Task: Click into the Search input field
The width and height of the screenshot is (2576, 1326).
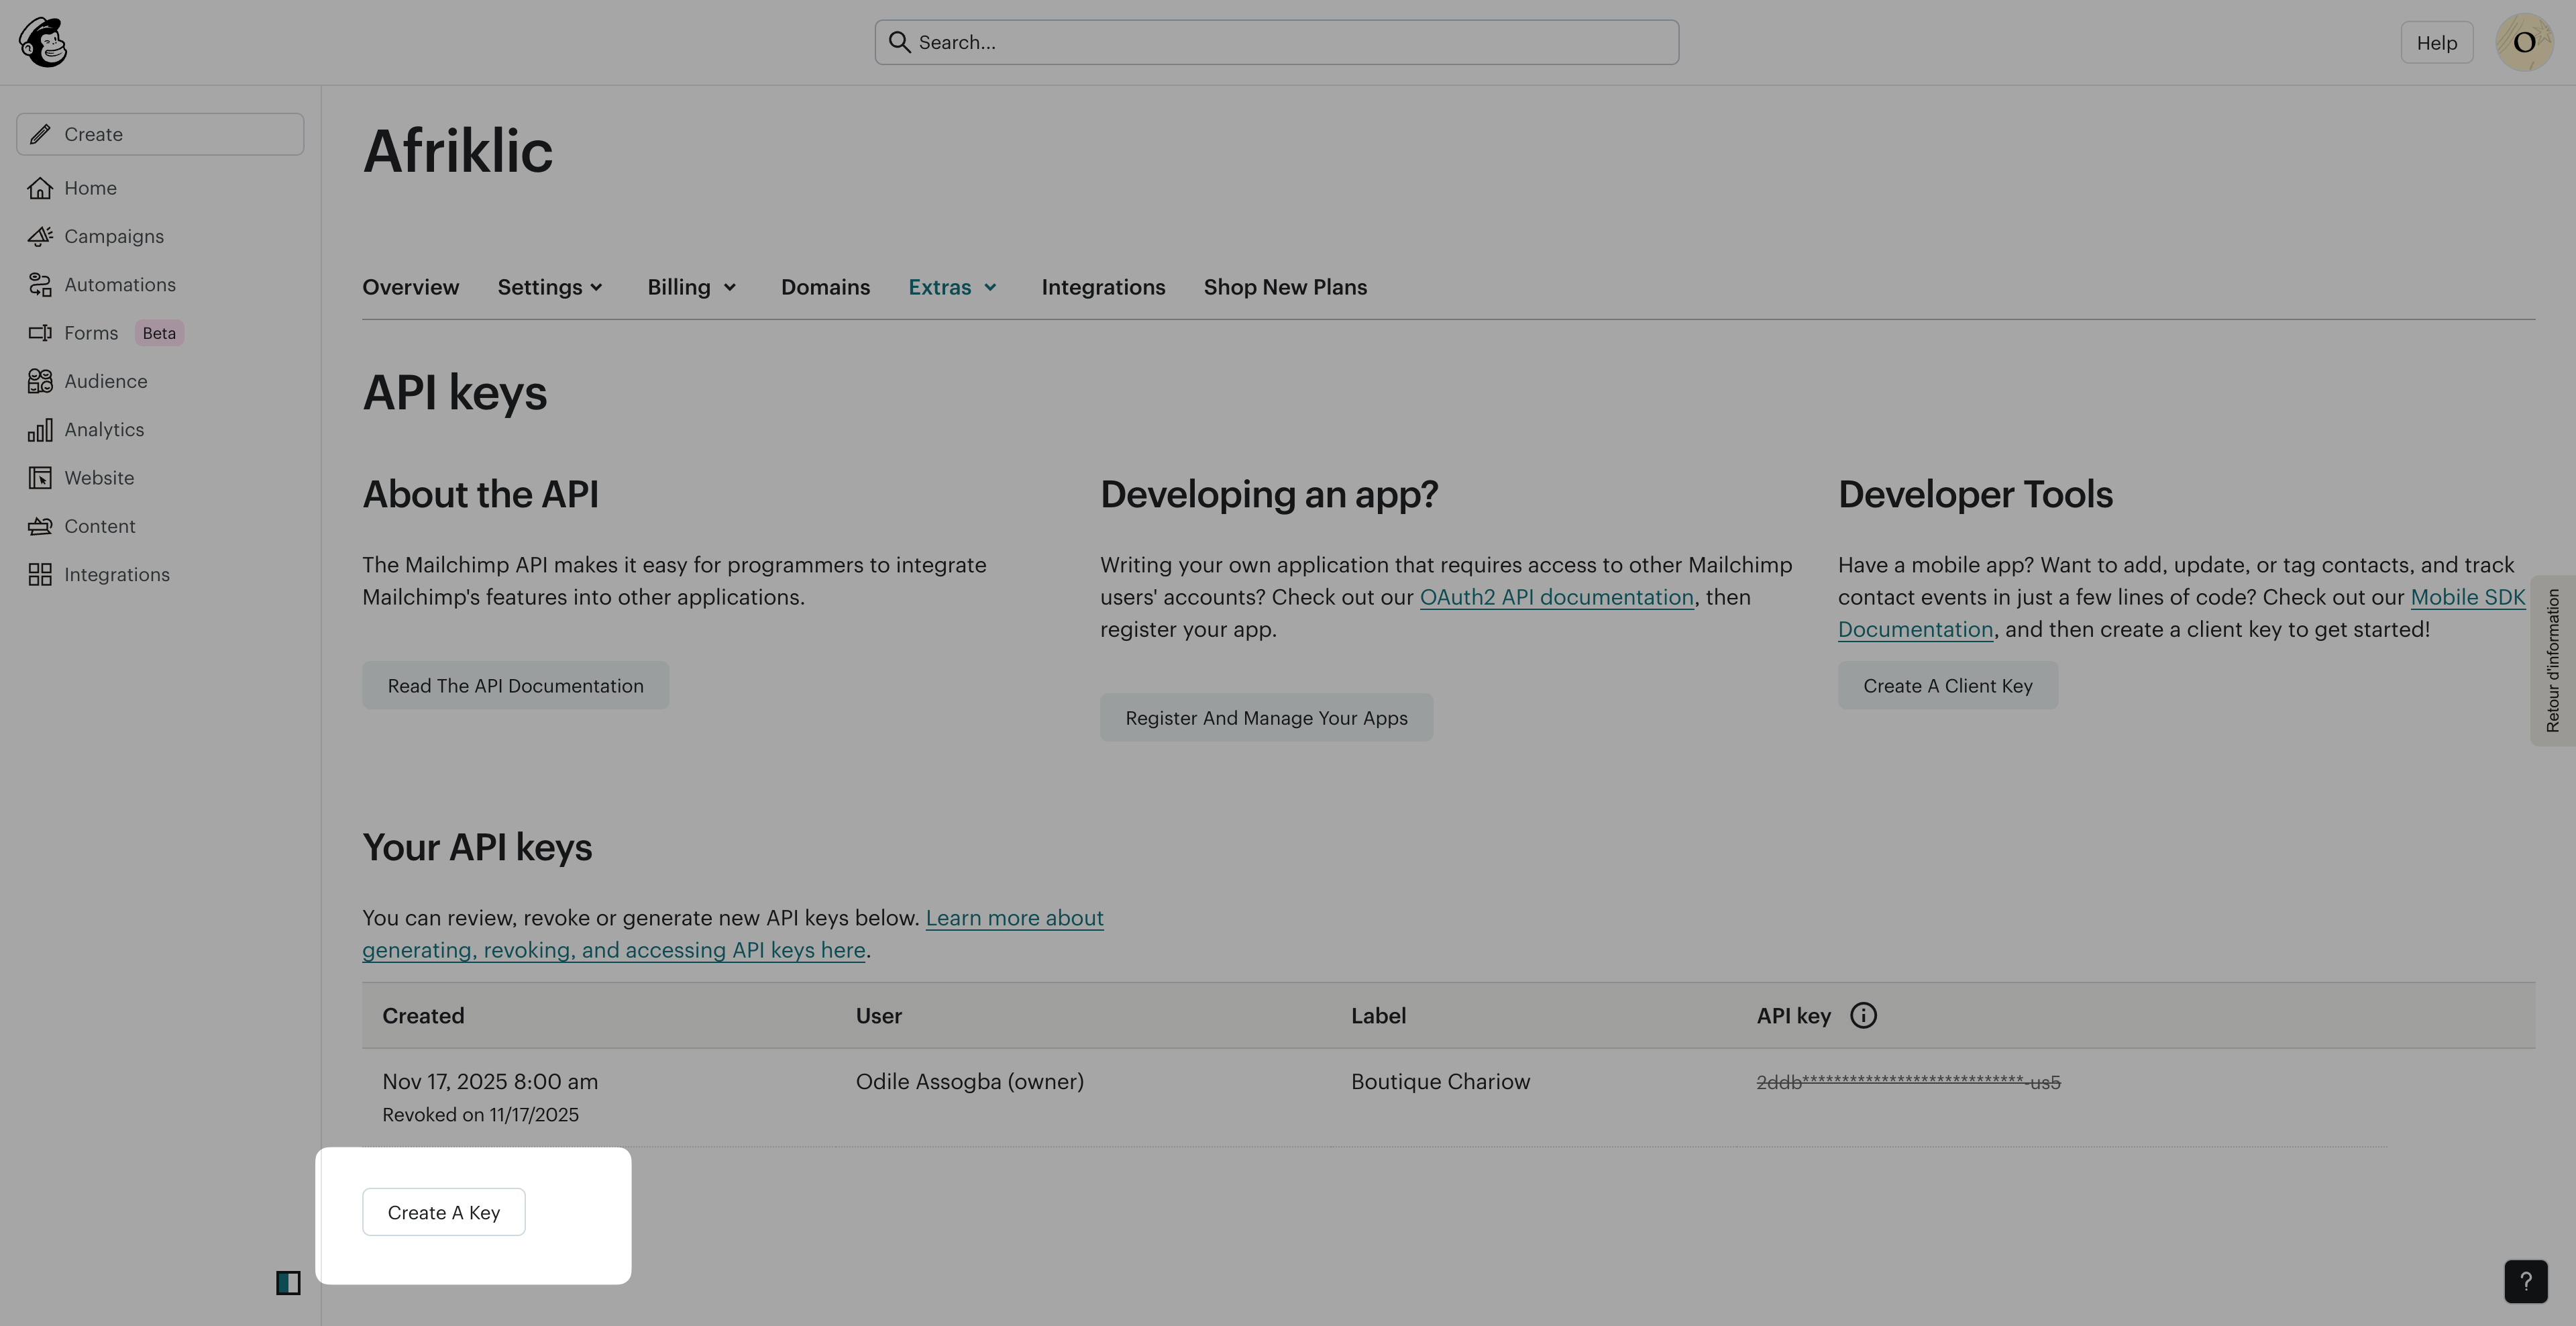Action: click(x=1276, y=43)
